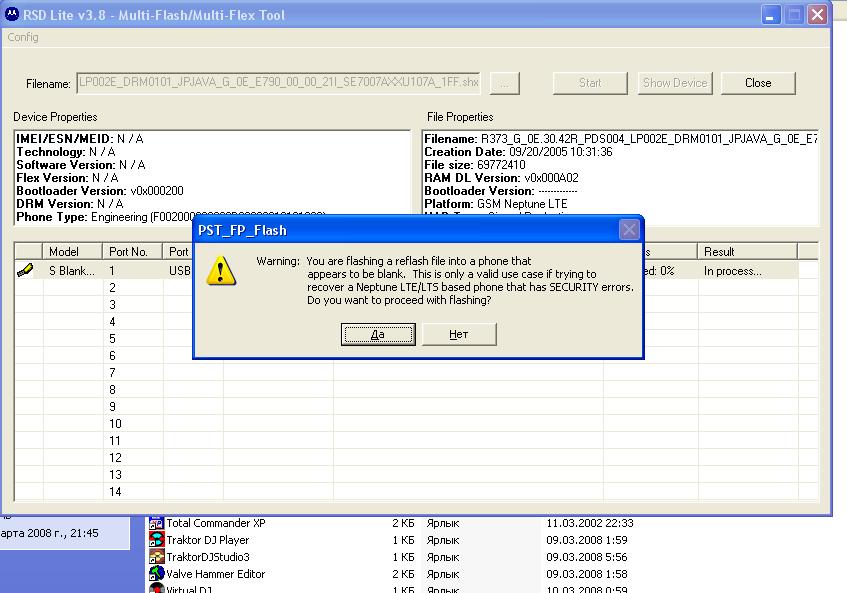Click the File size 69772410 line

[x=475, y=165]
